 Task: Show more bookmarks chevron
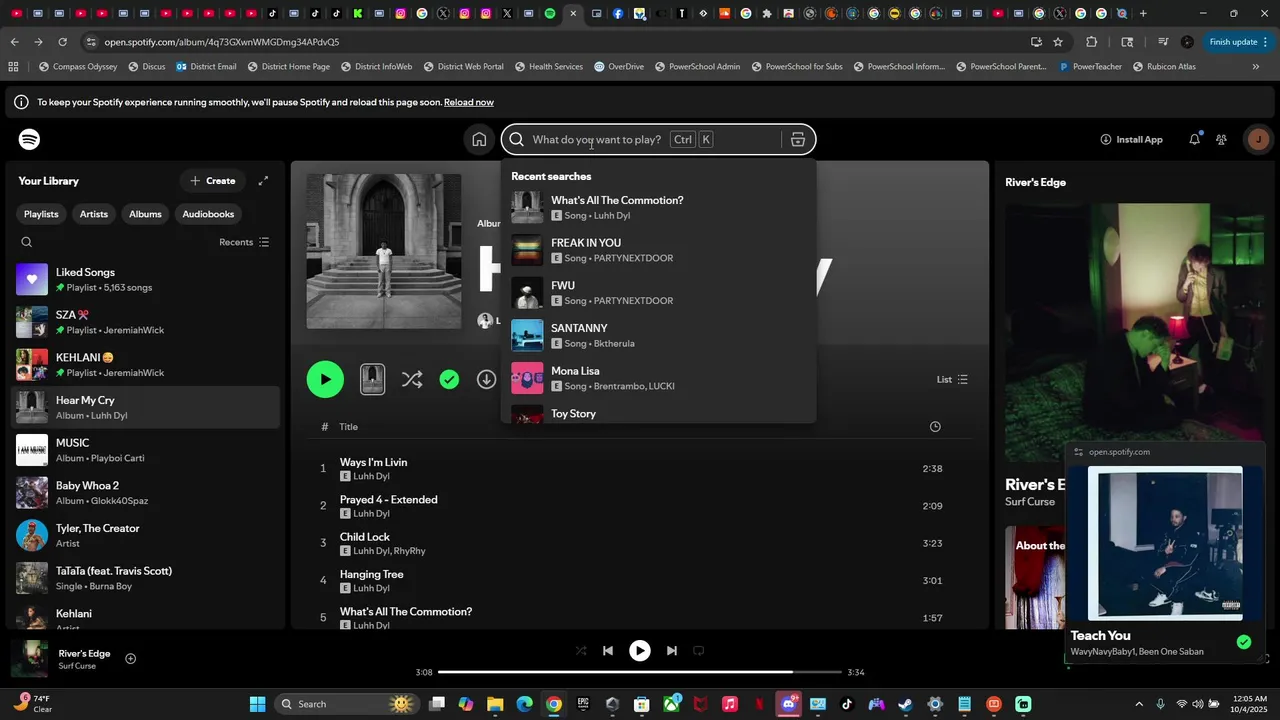coord(1256,67)
